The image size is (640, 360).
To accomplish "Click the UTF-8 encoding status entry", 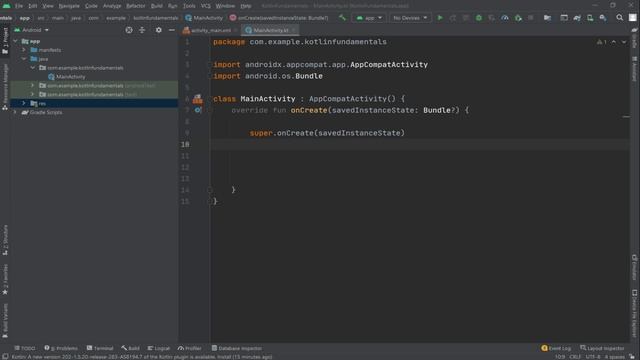I will click(593, 357).
